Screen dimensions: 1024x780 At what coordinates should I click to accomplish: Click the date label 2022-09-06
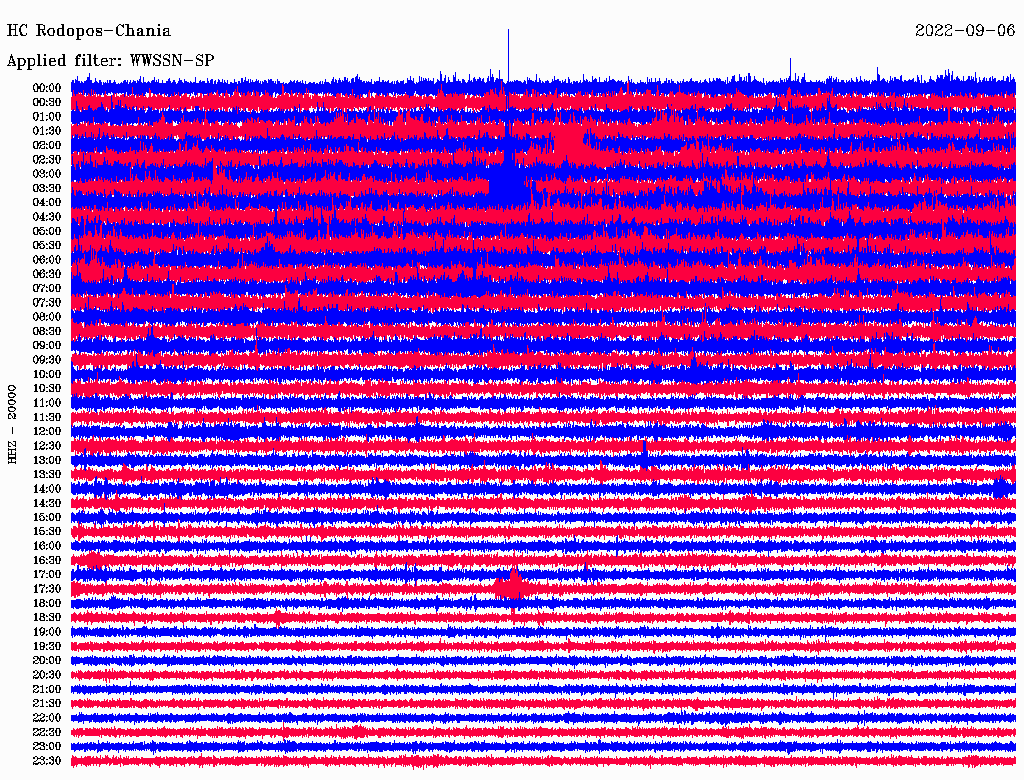(x=965, y=31)
